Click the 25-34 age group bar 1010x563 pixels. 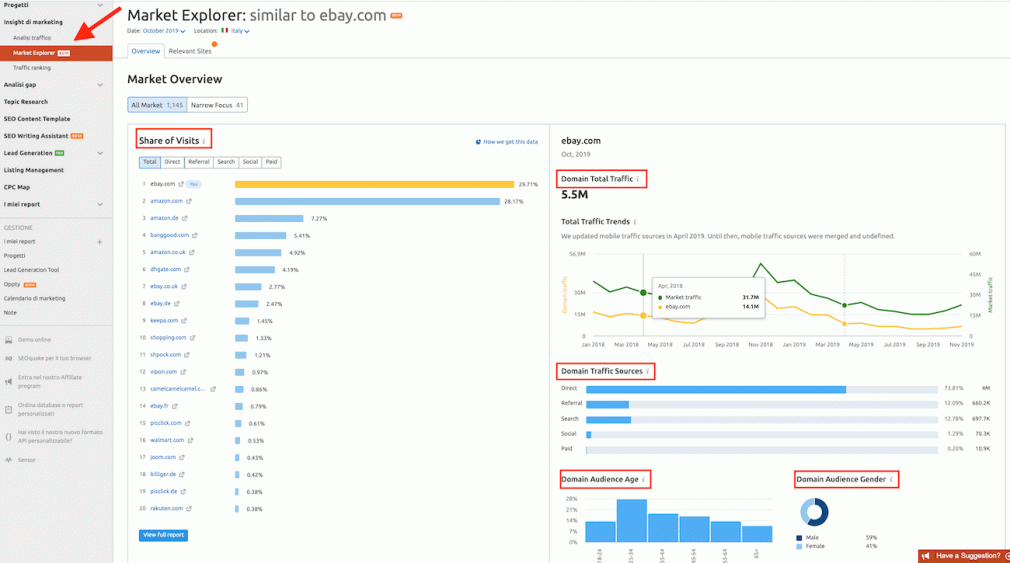coord(631,520)
